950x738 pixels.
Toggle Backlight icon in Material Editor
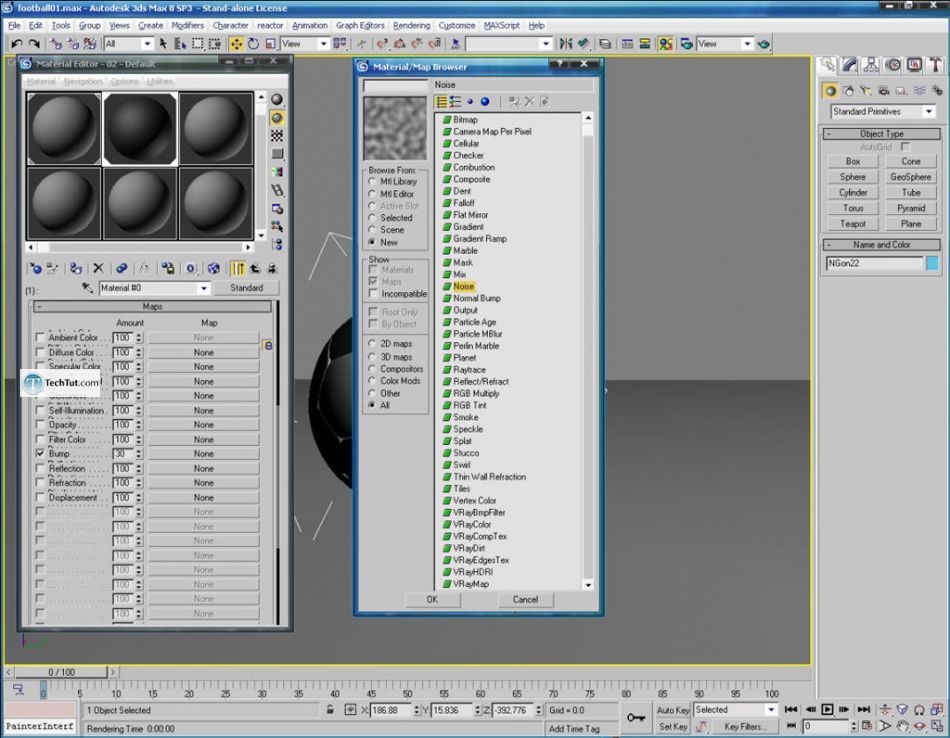pyautogui.click(x=277, y=118)
